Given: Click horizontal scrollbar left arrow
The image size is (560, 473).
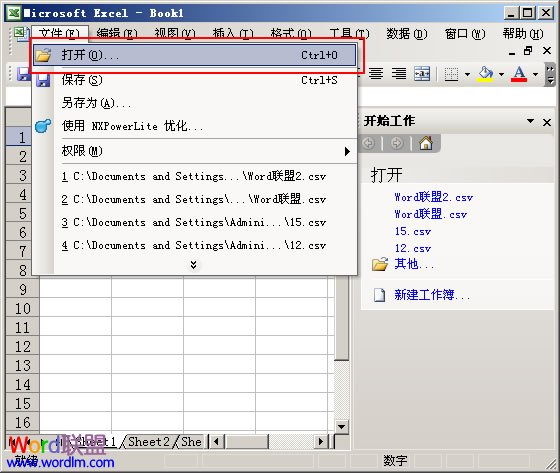Looking at the screenshot, I should click(216, 442).
